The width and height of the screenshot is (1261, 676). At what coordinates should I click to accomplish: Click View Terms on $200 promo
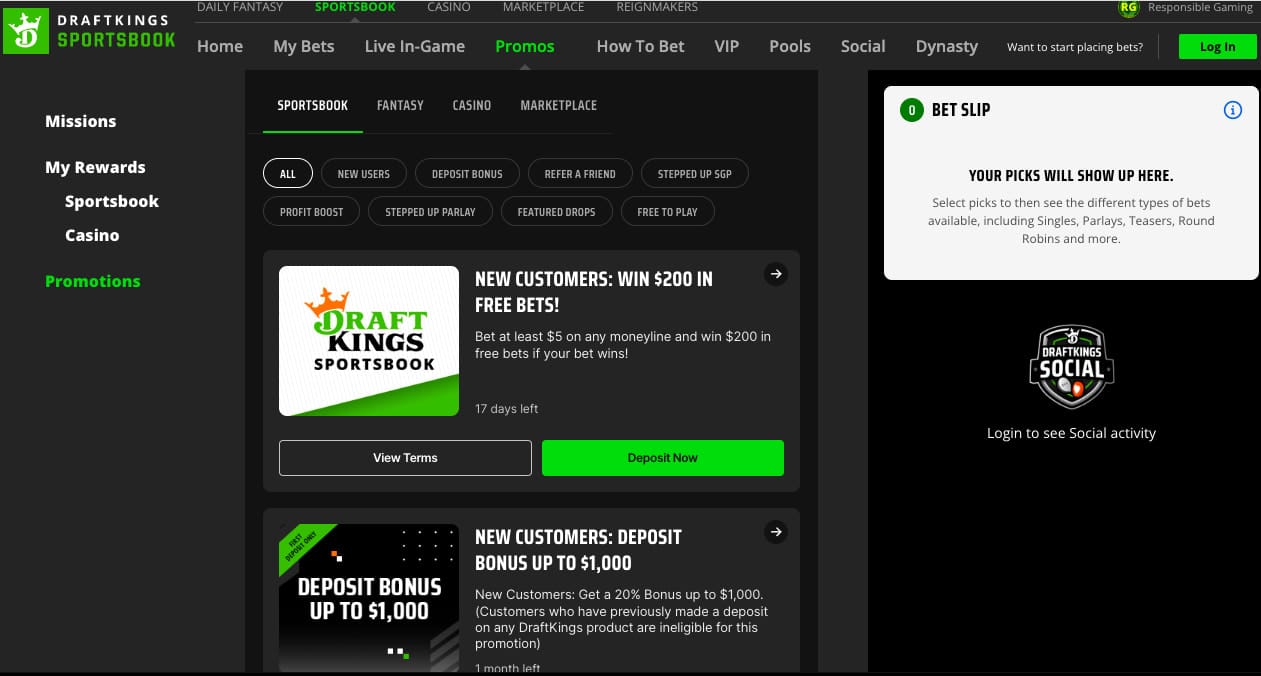tap(405, 458)
